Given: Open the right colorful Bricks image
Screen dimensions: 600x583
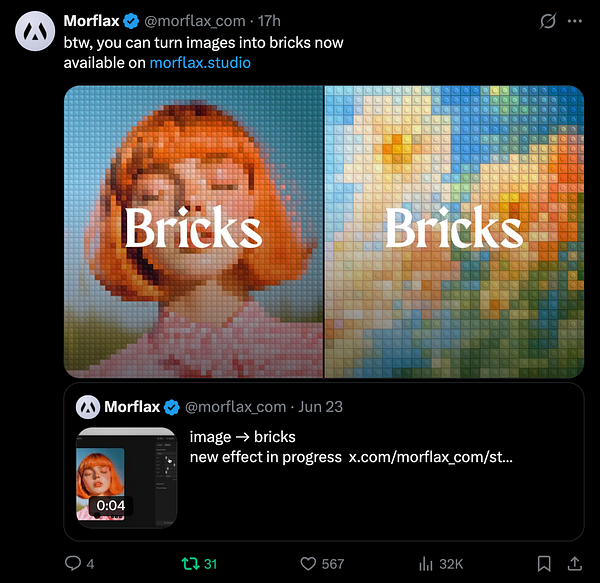Looking at the screenshot, I should pyautogui.click(x=454, y=232).
